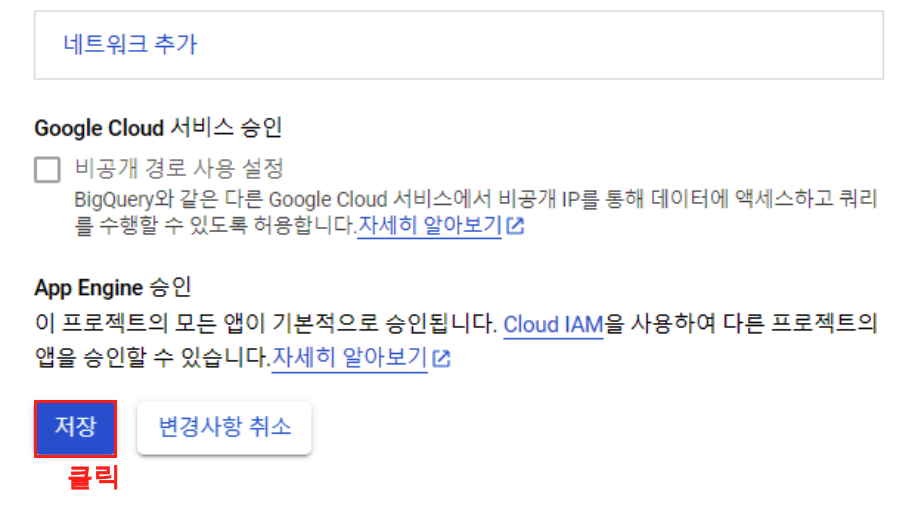
Task: Enable the 비공개 경로 사용 설정 checkbox
Action: pyautogui.click(x=47, y=170)
